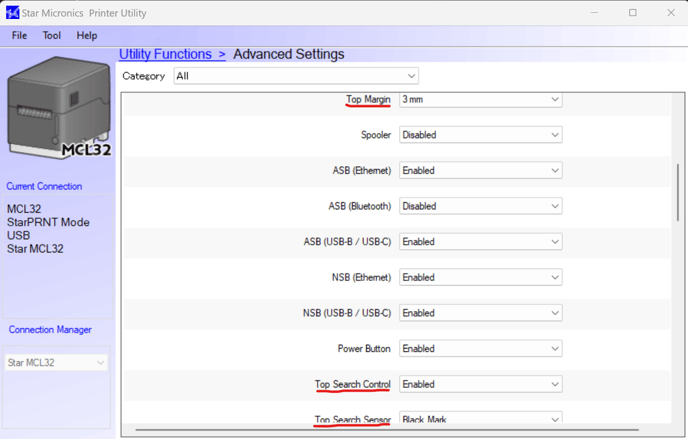Open the File menu
Image resolution: width=688 pixels, height=439 pixels.
(19, 35)
